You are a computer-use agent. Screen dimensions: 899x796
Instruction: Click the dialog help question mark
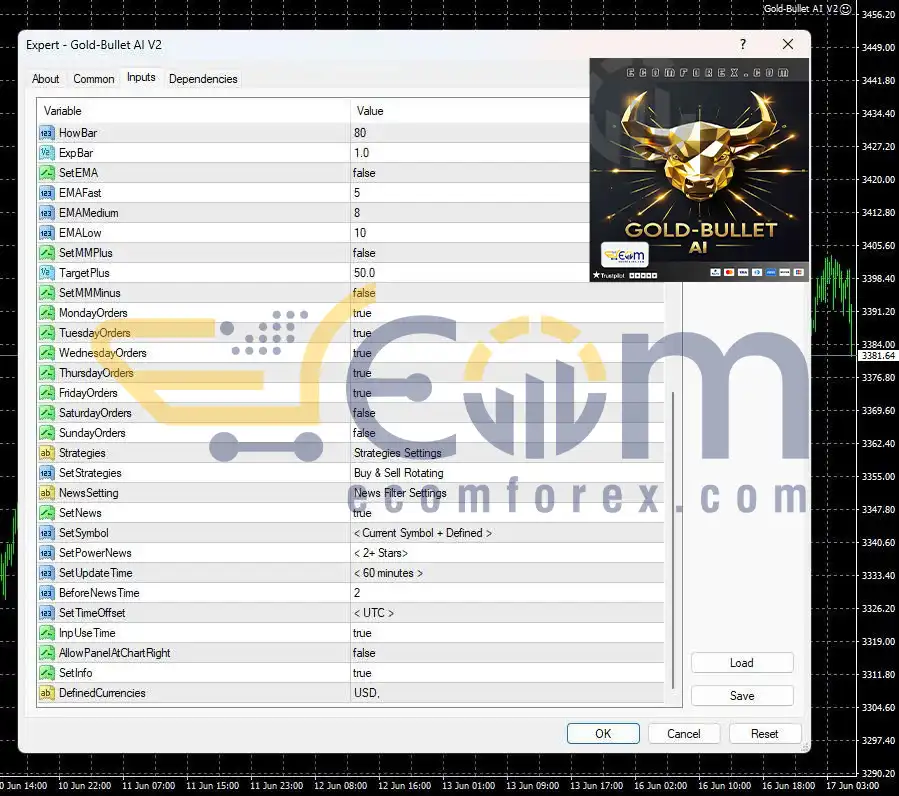click(743, 44)
